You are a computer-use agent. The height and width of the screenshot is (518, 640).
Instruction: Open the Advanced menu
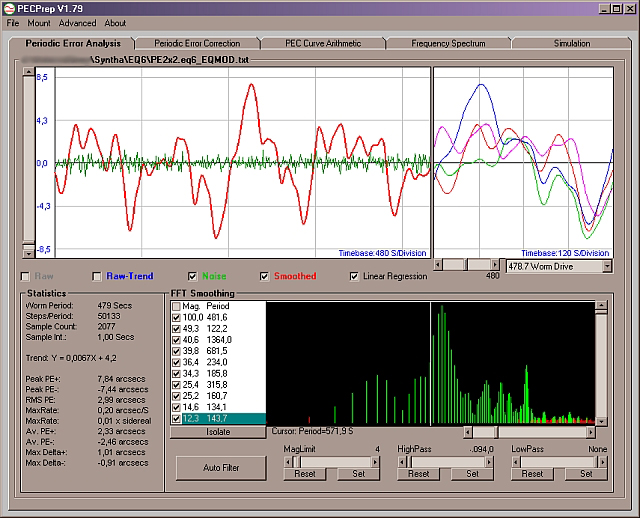pos(77,23)
